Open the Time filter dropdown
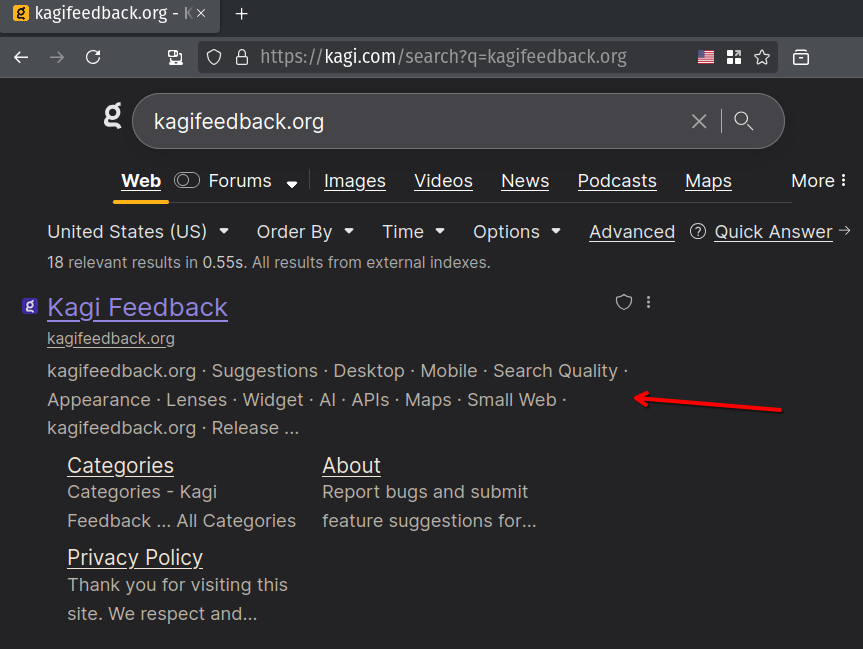Viewport: 863px width, 649px height. pyautogui.click(x=413, y=231)
